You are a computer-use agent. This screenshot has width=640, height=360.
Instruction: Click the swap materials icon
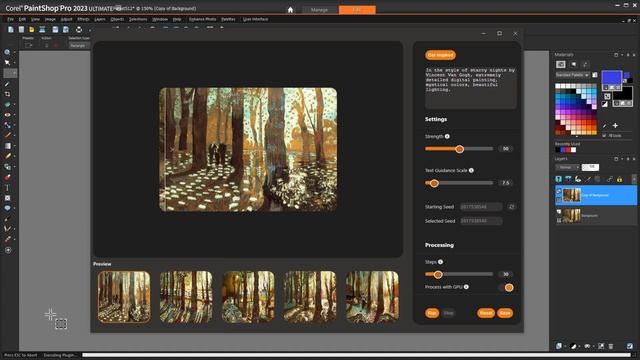(607, 97)
